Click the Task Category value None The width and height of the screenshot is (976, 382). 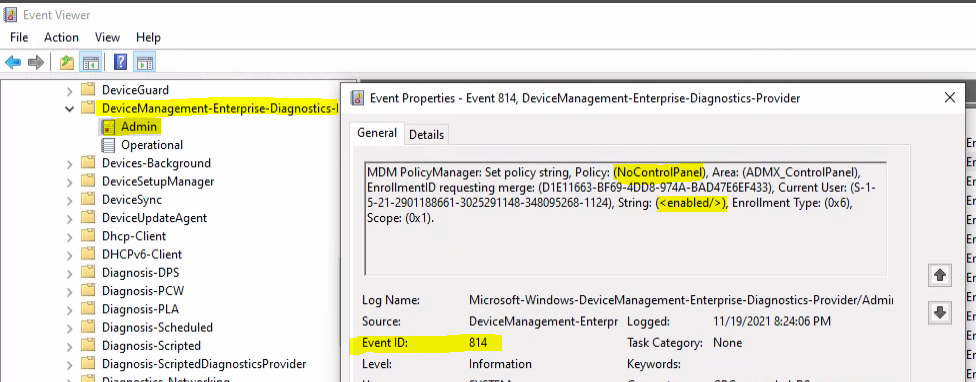pyautogui.click(x=727, y=343)
